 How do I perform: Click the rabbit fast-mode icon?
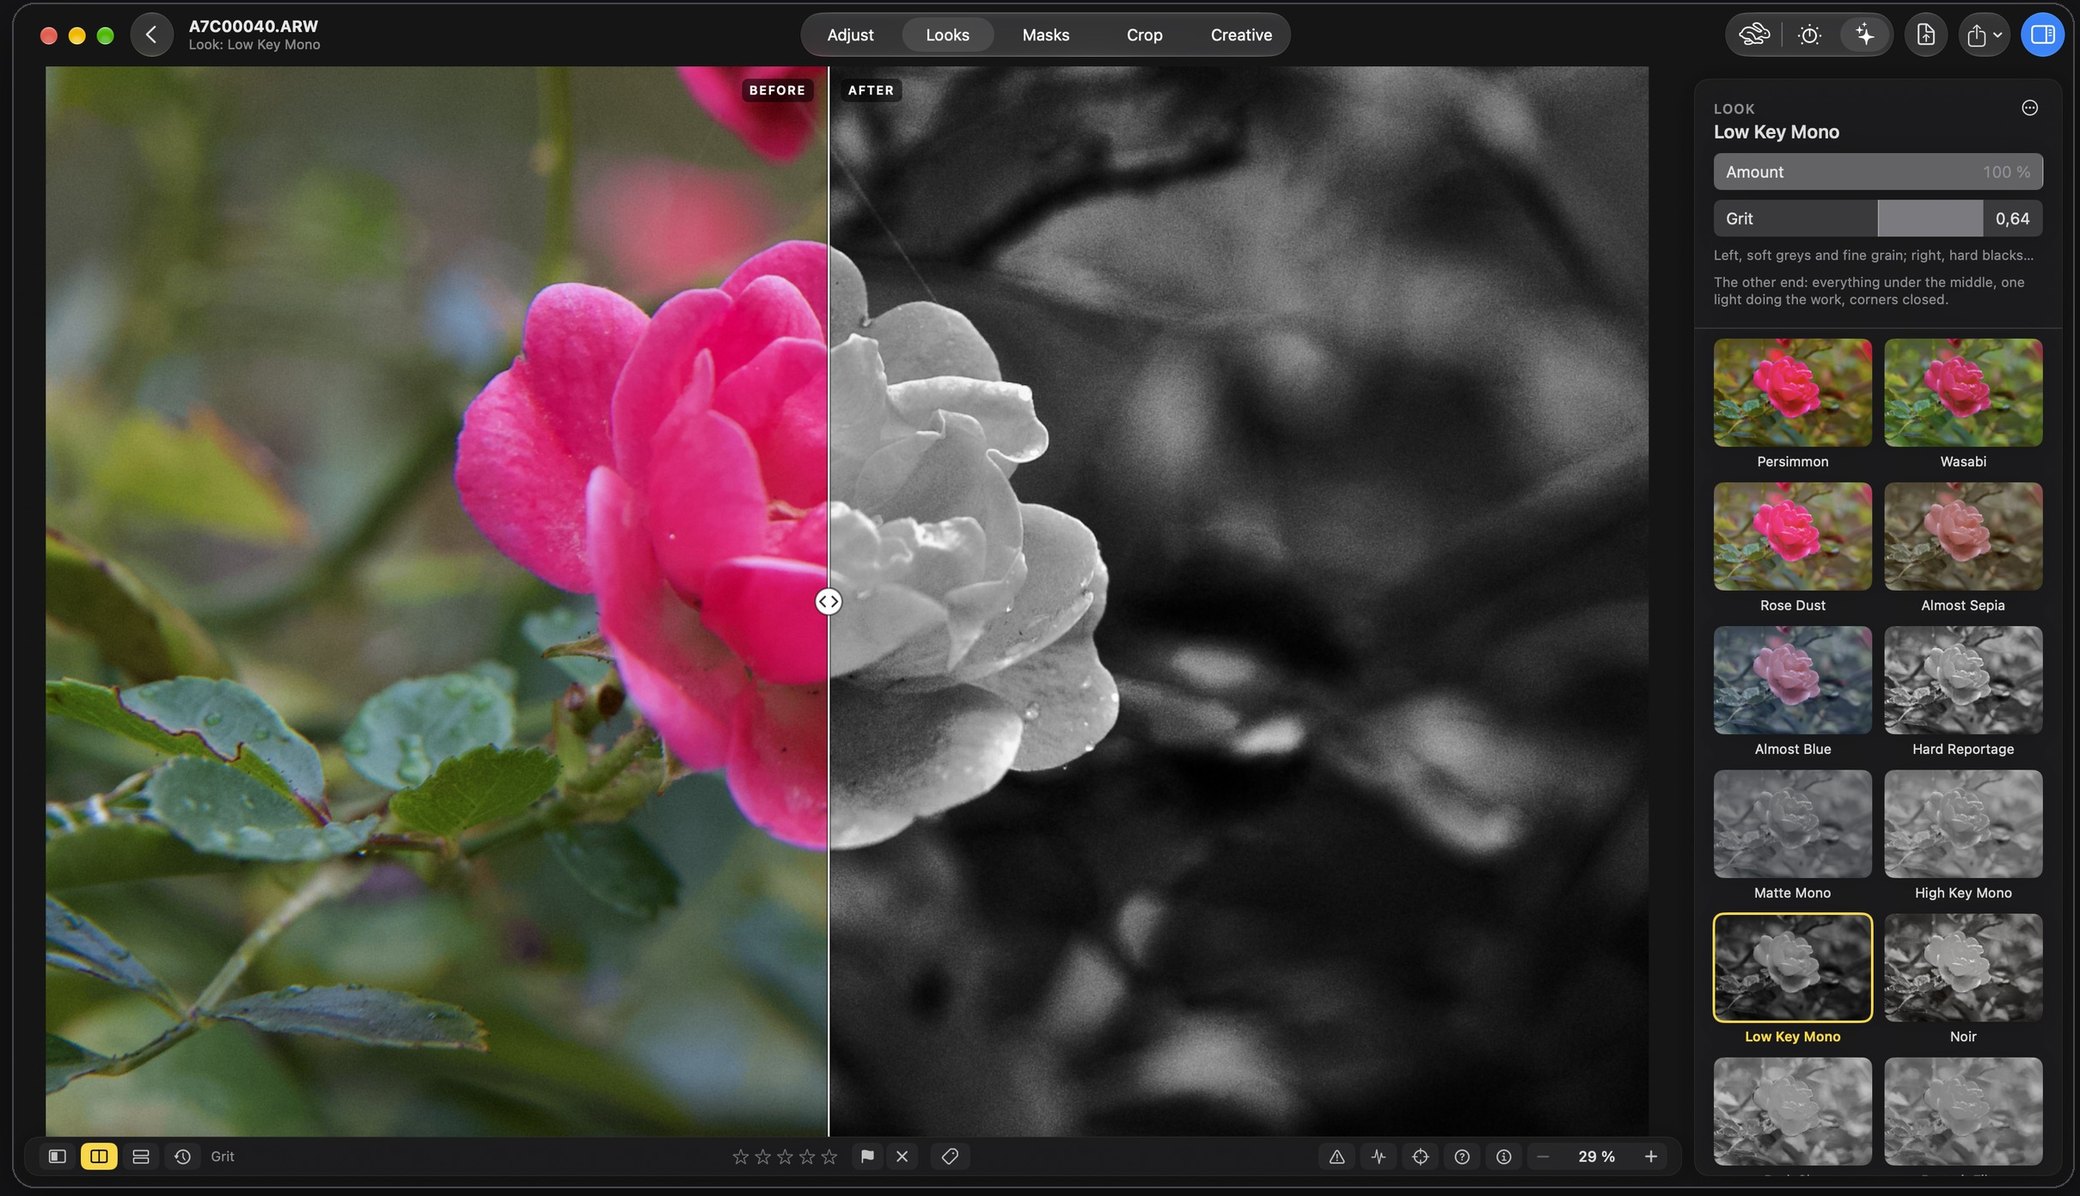[1754, 35]
